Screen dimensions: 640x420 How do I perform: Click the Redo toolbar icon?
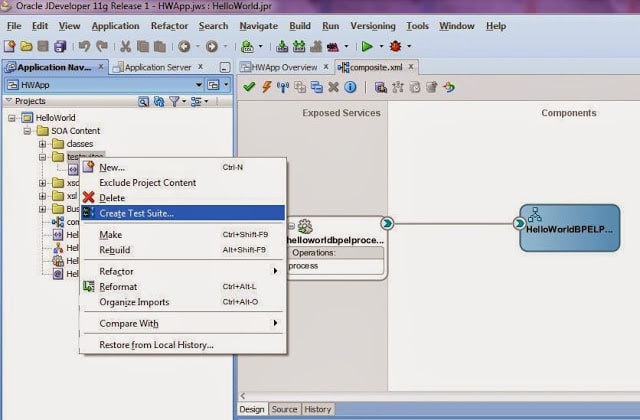click(x=102, y=46)
